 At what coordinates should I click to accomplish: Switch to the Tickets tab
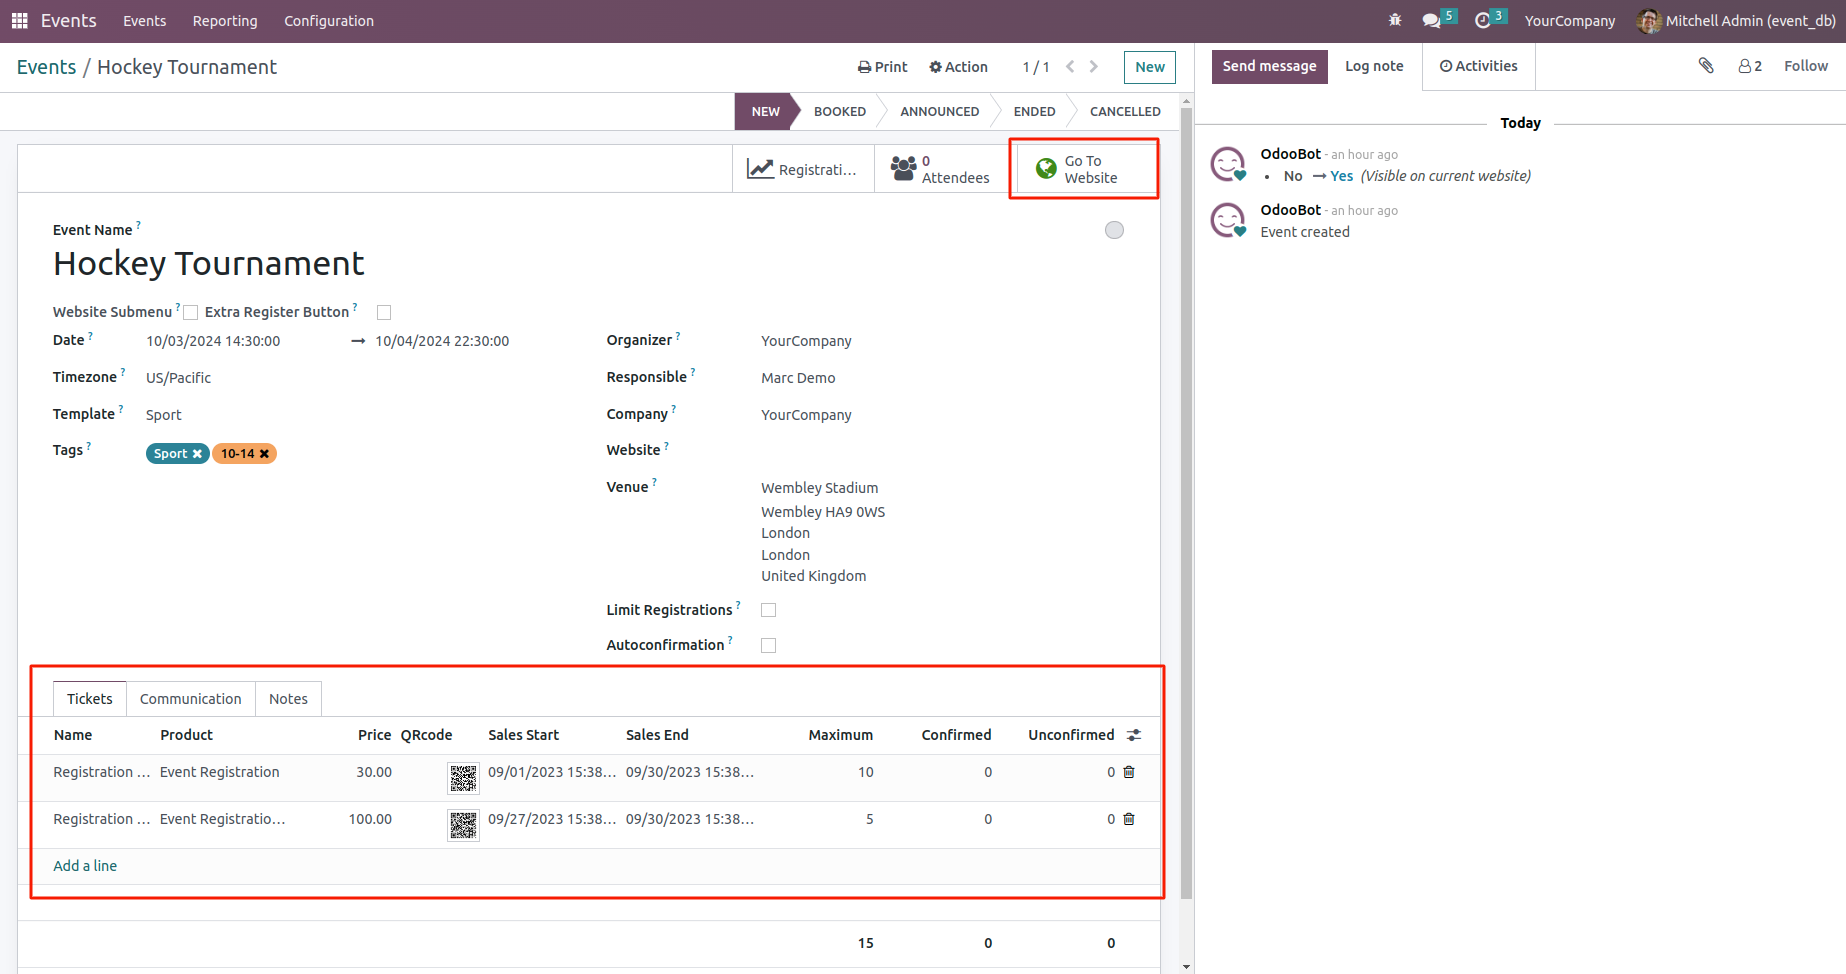pyautogui.click(x=90, y=699)
